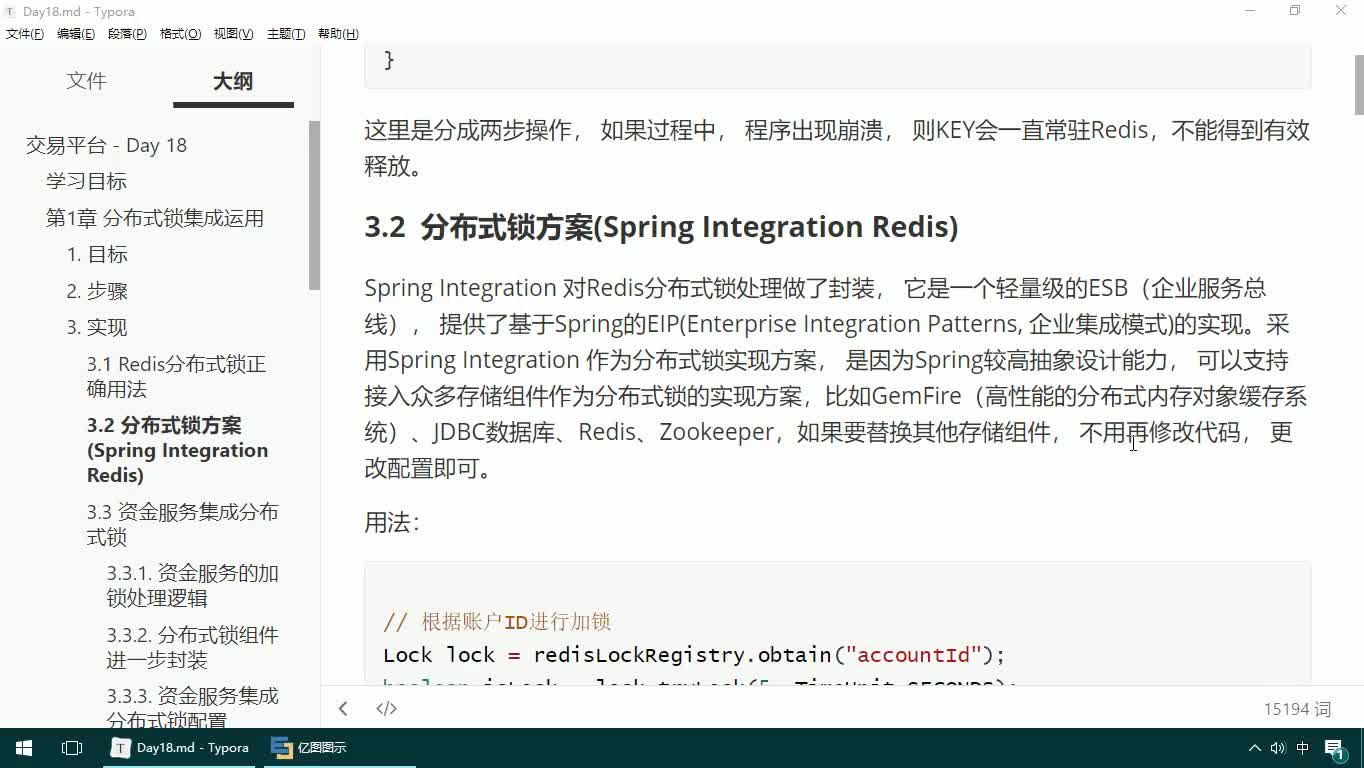Open Task View on the taskbar
This screenshot has width=1364, height=768.
tap(72, 748)
